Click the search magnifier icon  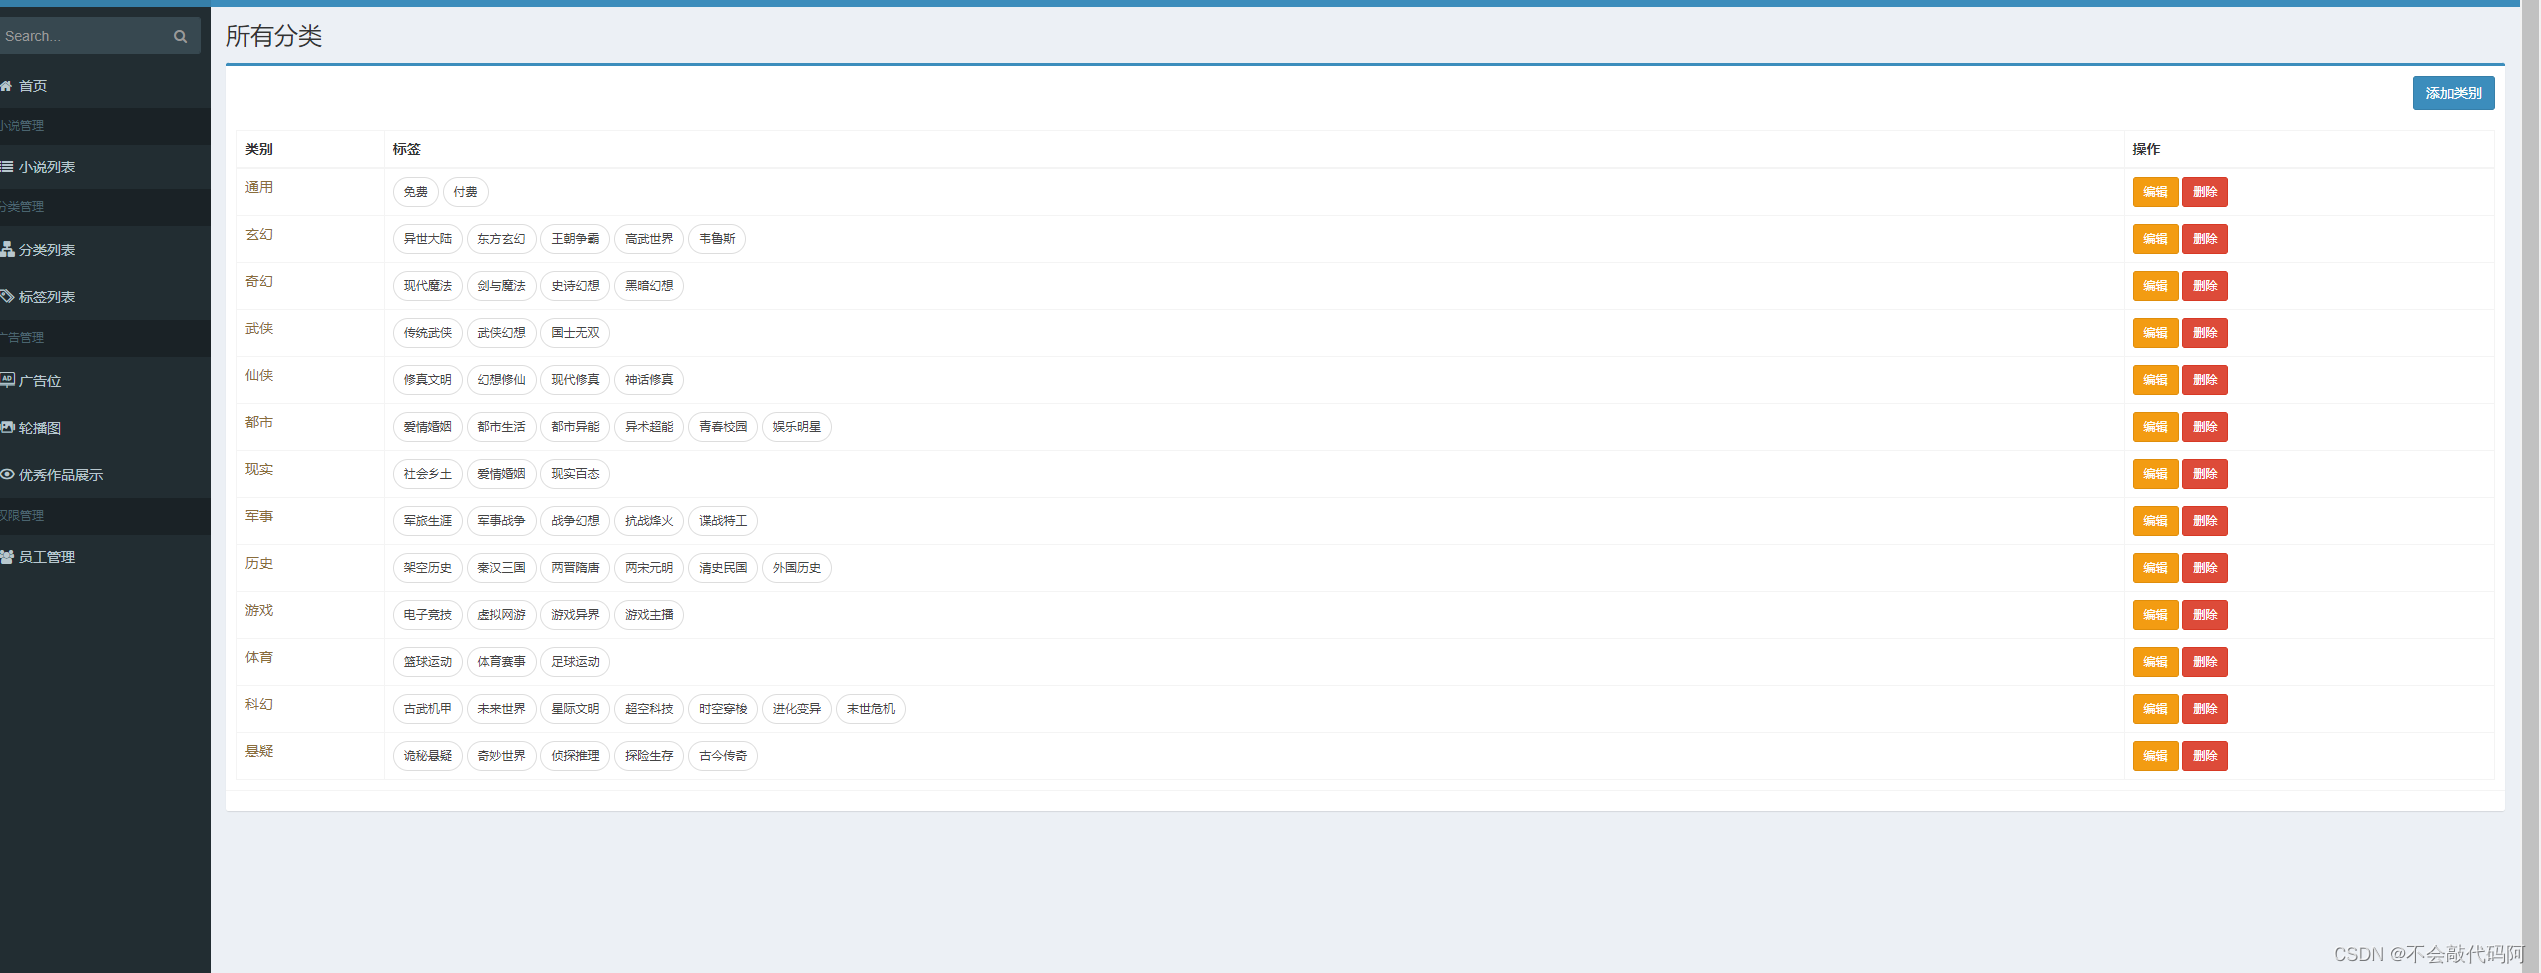pos(180,36)
